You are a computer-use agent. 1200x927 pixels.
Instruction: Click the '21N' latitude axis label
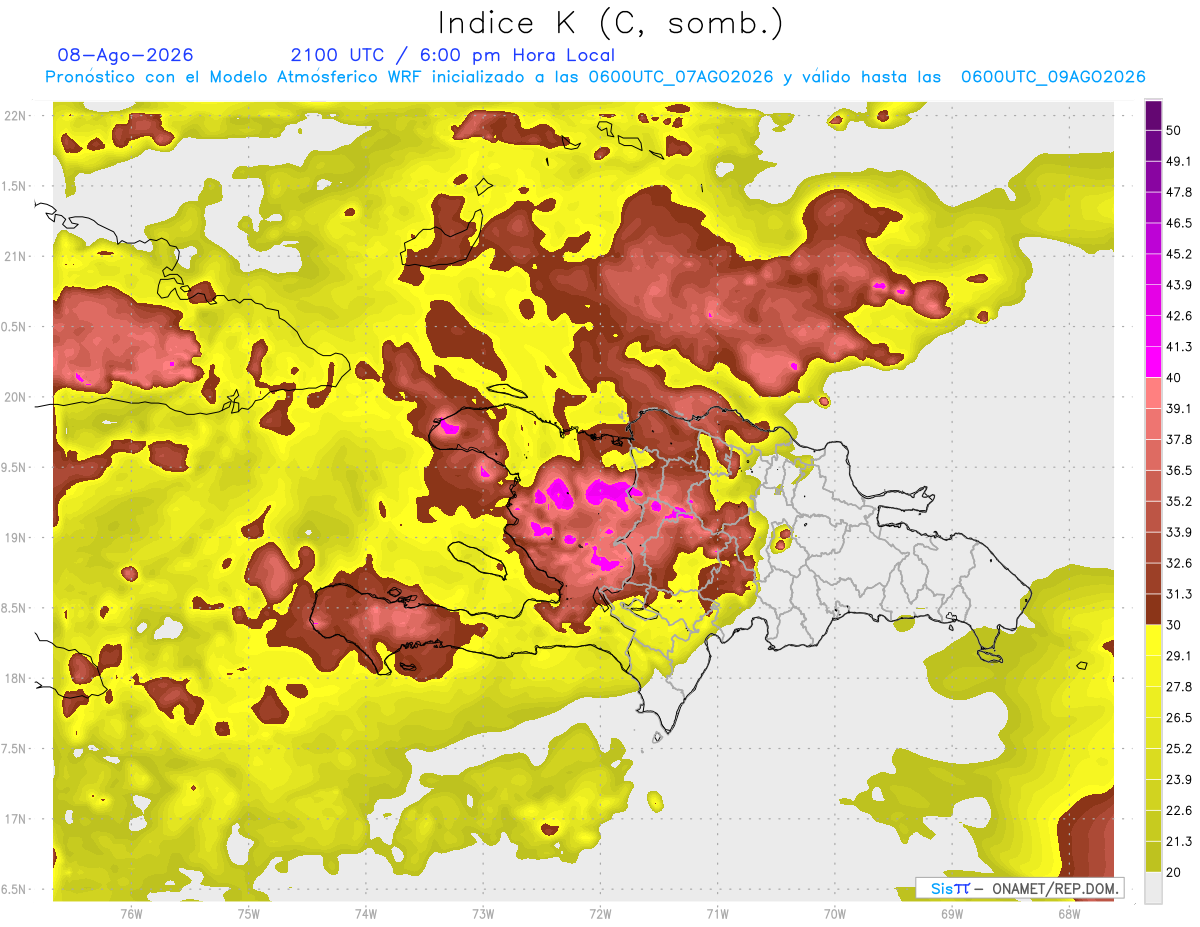click(x=15, y=256)
